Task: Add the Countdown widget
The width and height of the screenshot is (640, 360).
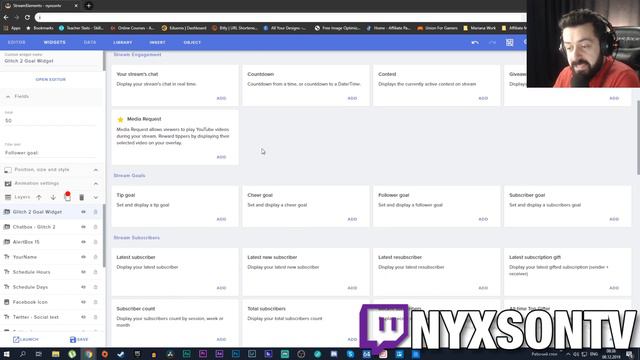Action: pos(352,98)
